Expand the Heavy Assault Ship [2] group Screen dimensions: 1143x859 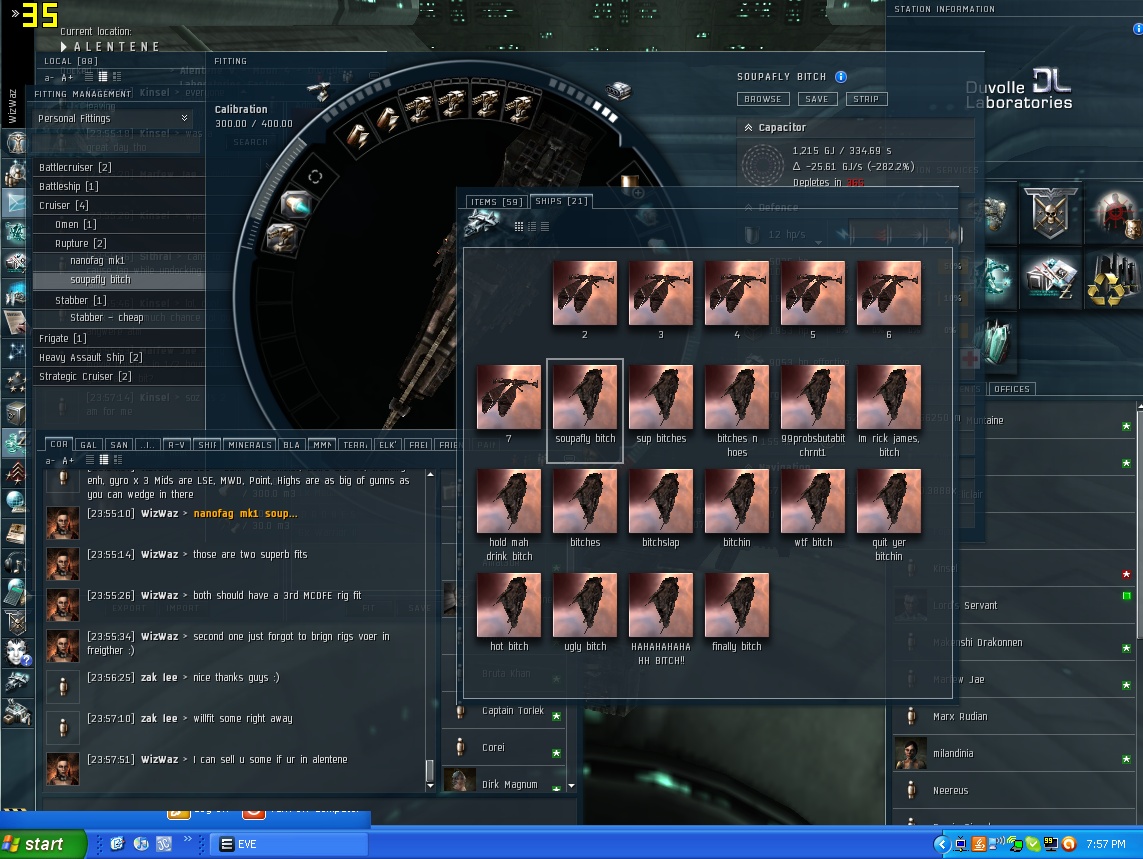[x=120, y=357]
